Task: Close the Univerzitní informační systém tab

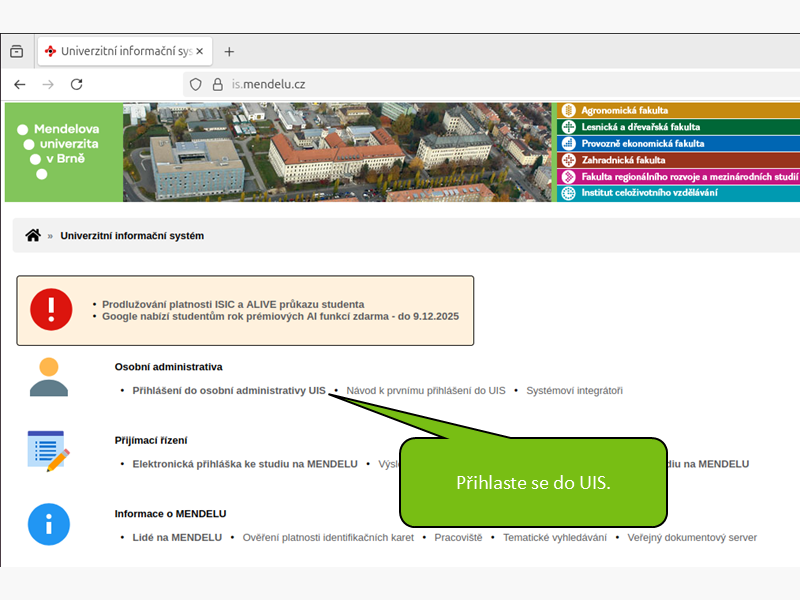Action: point(200,51)
